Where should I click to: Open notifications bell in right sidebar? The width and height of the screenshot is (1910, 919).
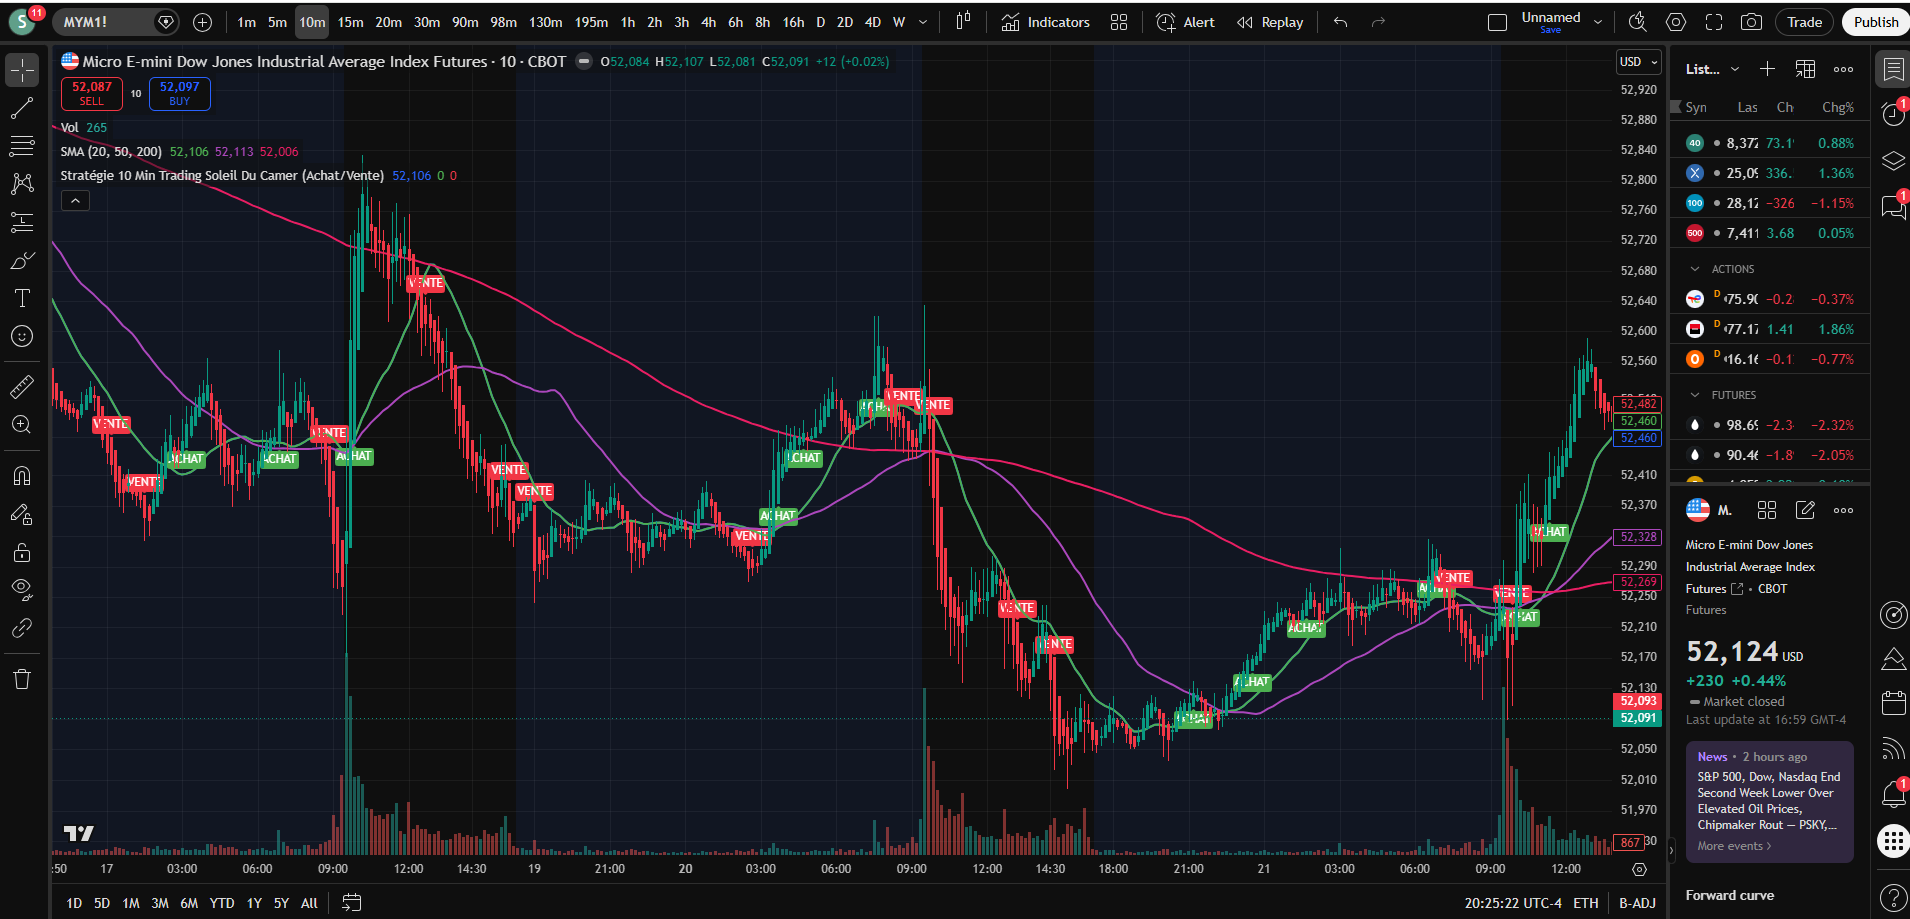1893,795
